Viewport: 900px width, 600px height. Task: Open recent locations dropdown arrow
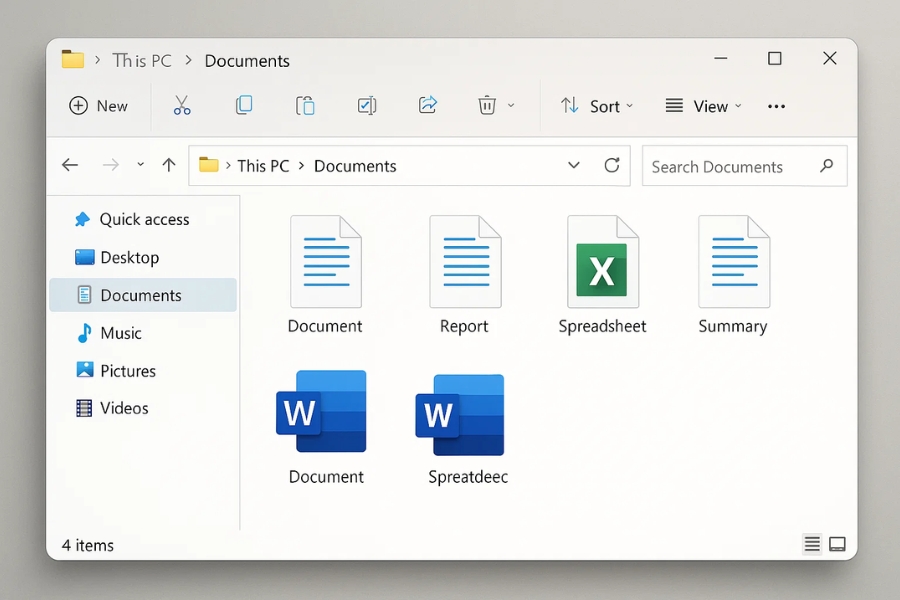coord(140,166)
